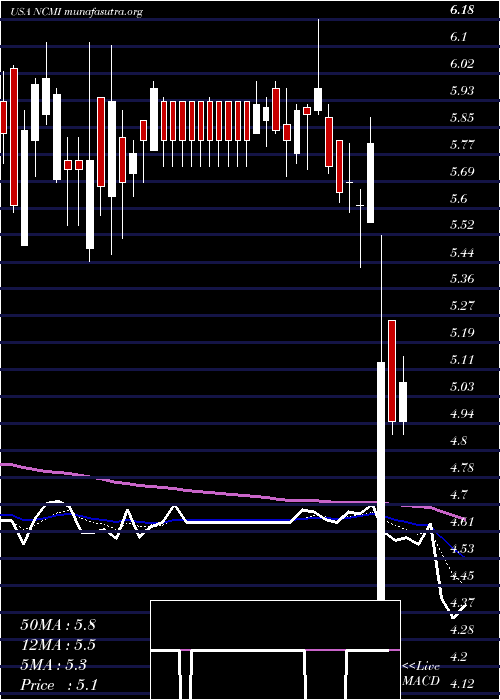Select the 5.36 price axis label
The width and height of the screenshot is (500, 700).
coord(462,279)
